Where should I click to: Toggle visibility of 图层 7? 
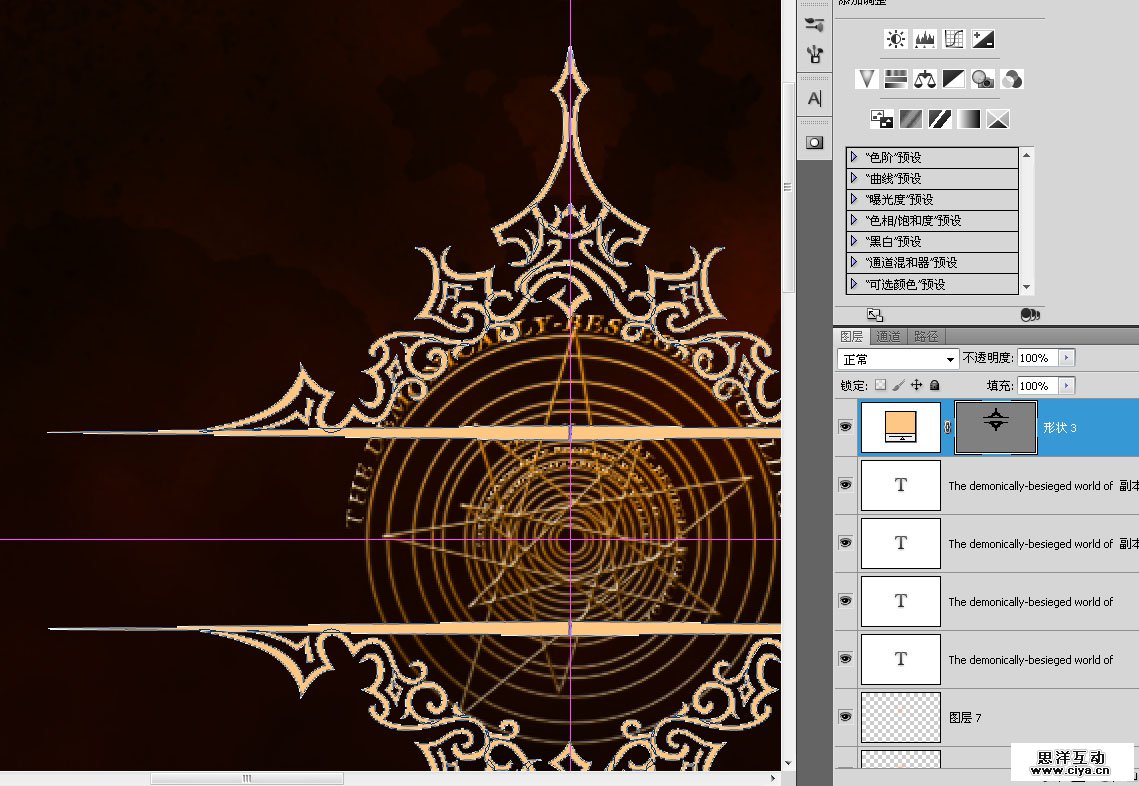tap(846, 717)
